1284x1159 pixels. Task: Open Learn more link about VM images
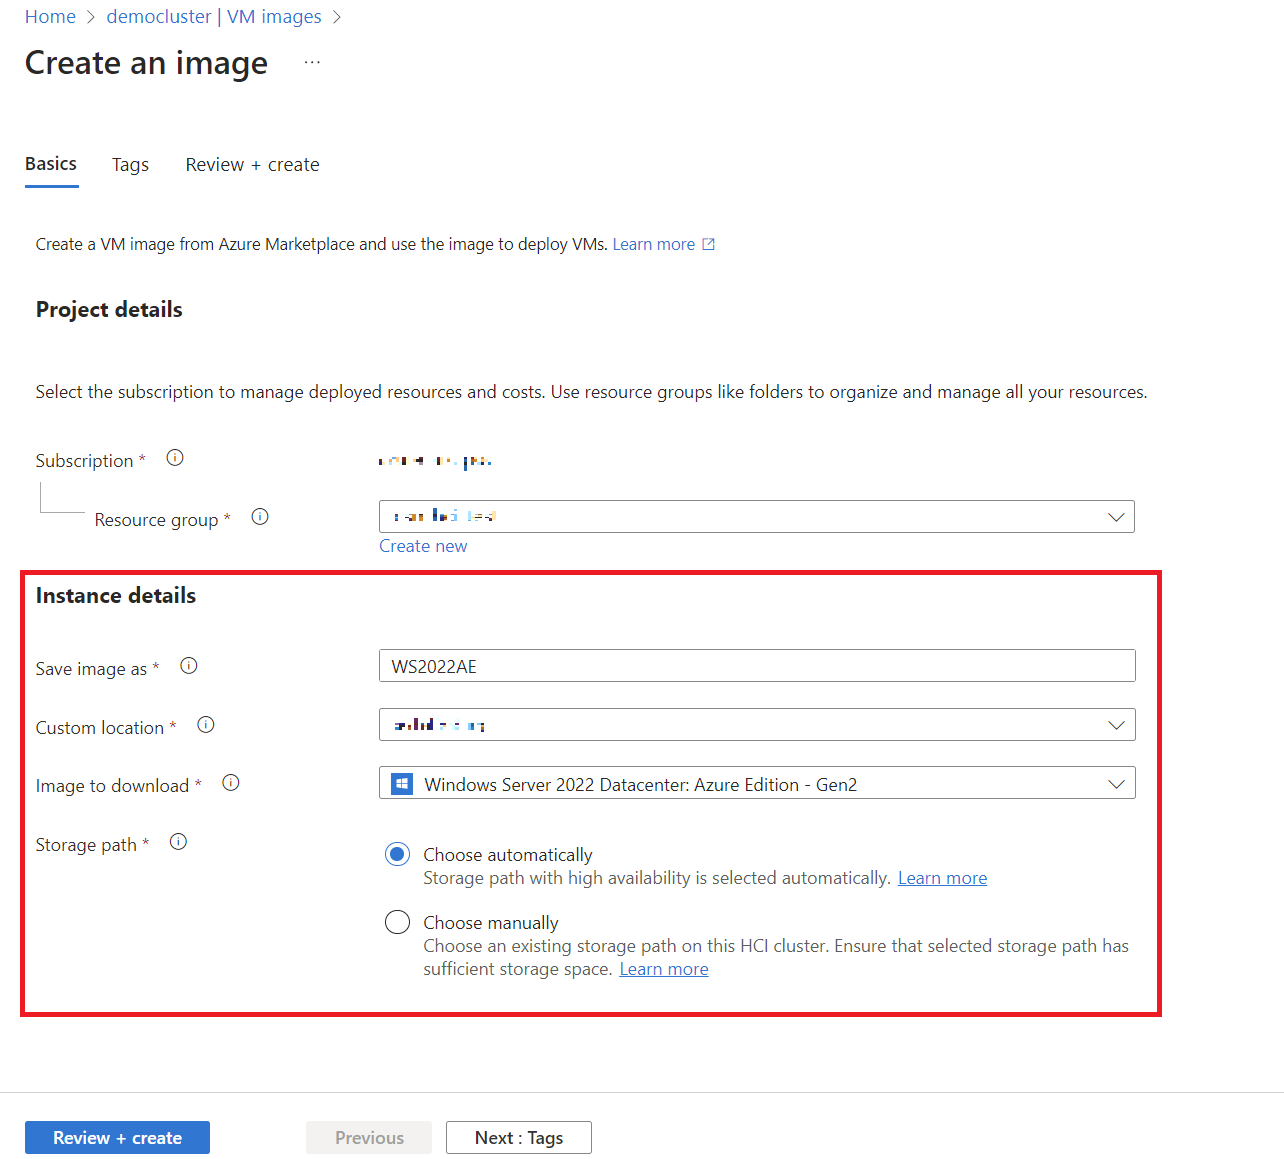pyautogui.click(x=654, y=244)
